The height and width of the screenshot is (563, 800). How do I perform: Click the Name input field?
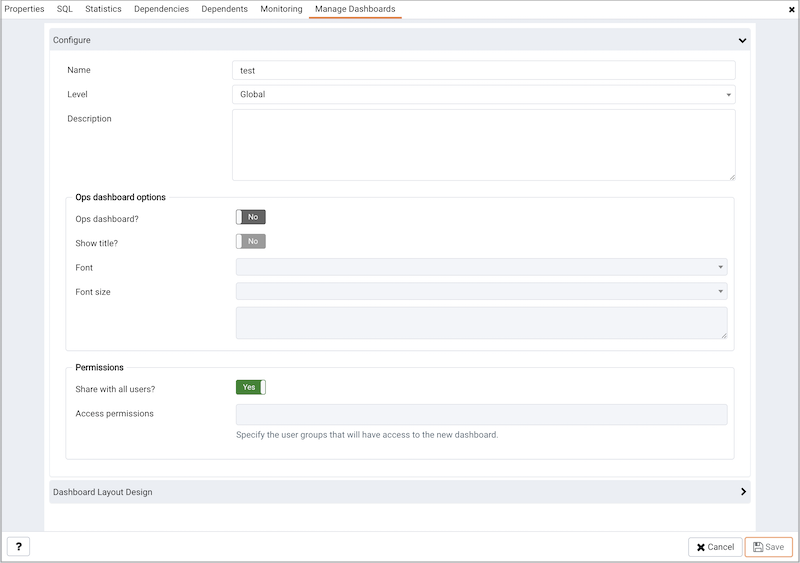coord(484,70)
